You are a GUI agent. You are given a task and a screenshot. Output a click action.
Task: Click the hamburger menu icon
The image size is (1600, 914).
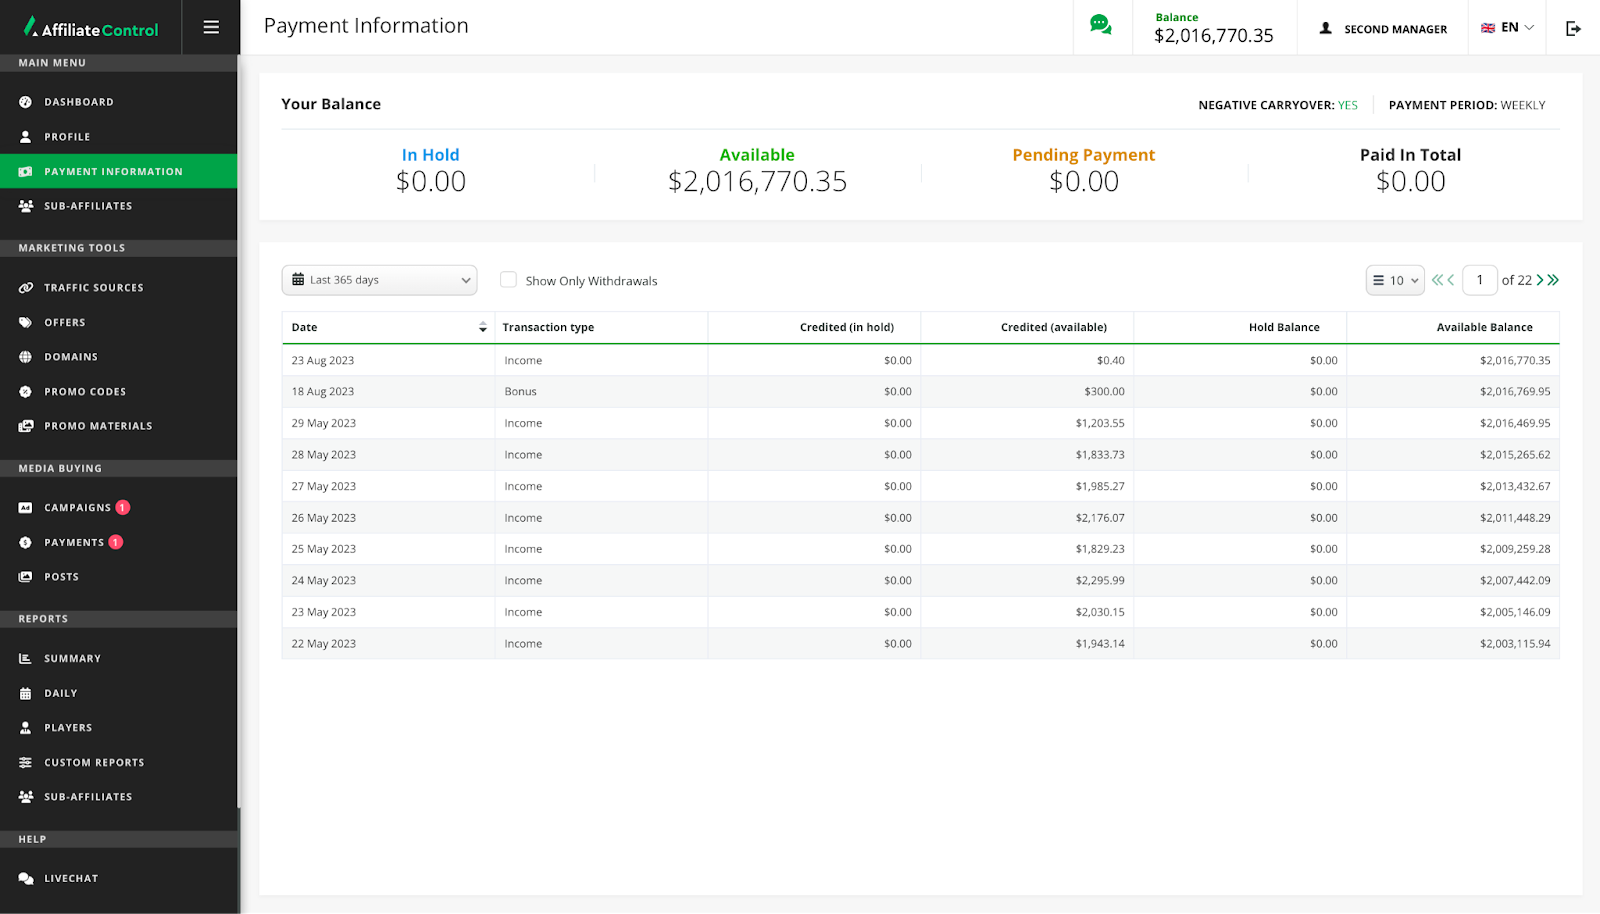tap(211, 28)
